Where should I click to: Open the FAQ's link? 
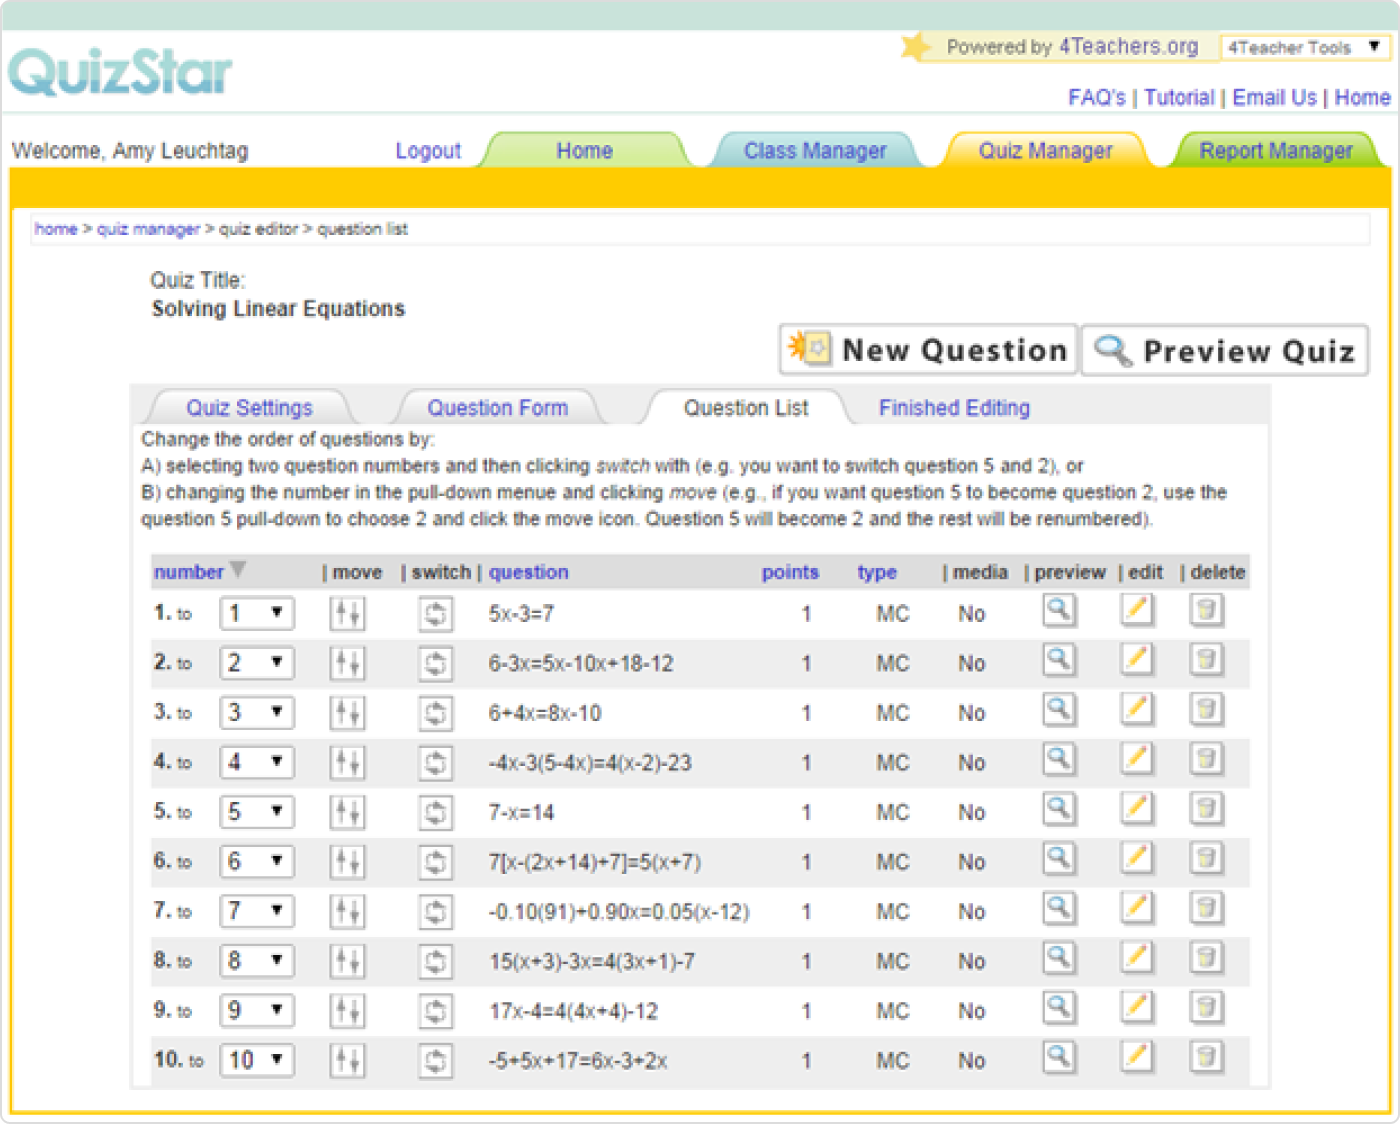[1097, 98]
